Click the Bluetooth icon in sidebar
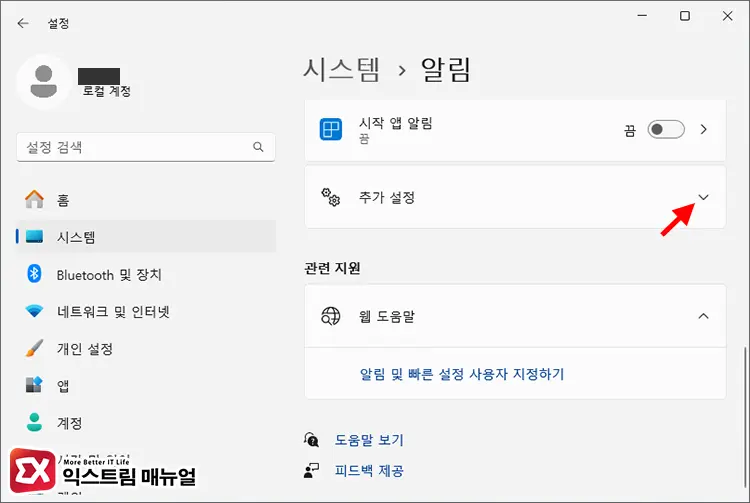 pos(34,274)
